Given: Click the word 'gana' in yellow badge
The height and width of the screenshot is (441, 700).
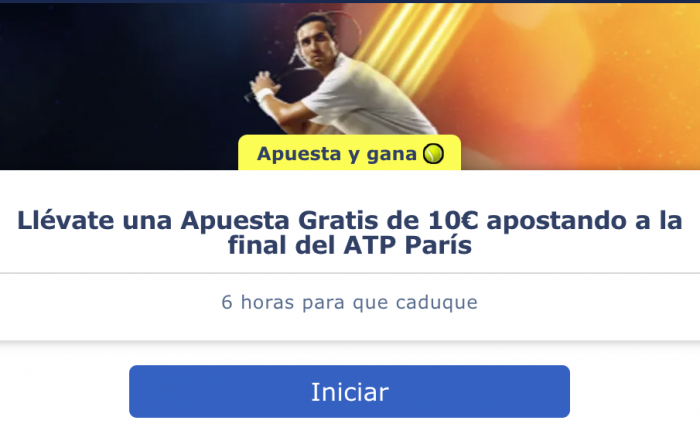Looking at the screenshot, I should 391,154.
